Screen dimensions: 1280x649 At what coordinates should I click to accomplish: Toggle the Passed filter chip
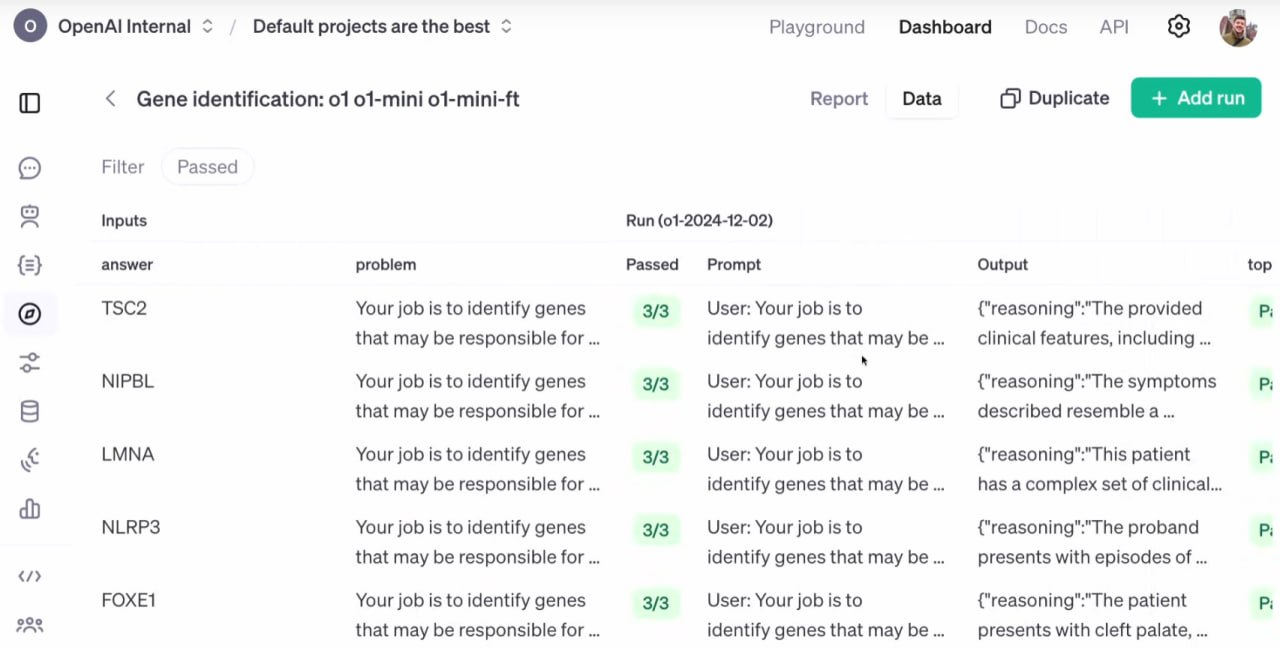[207, 167]
